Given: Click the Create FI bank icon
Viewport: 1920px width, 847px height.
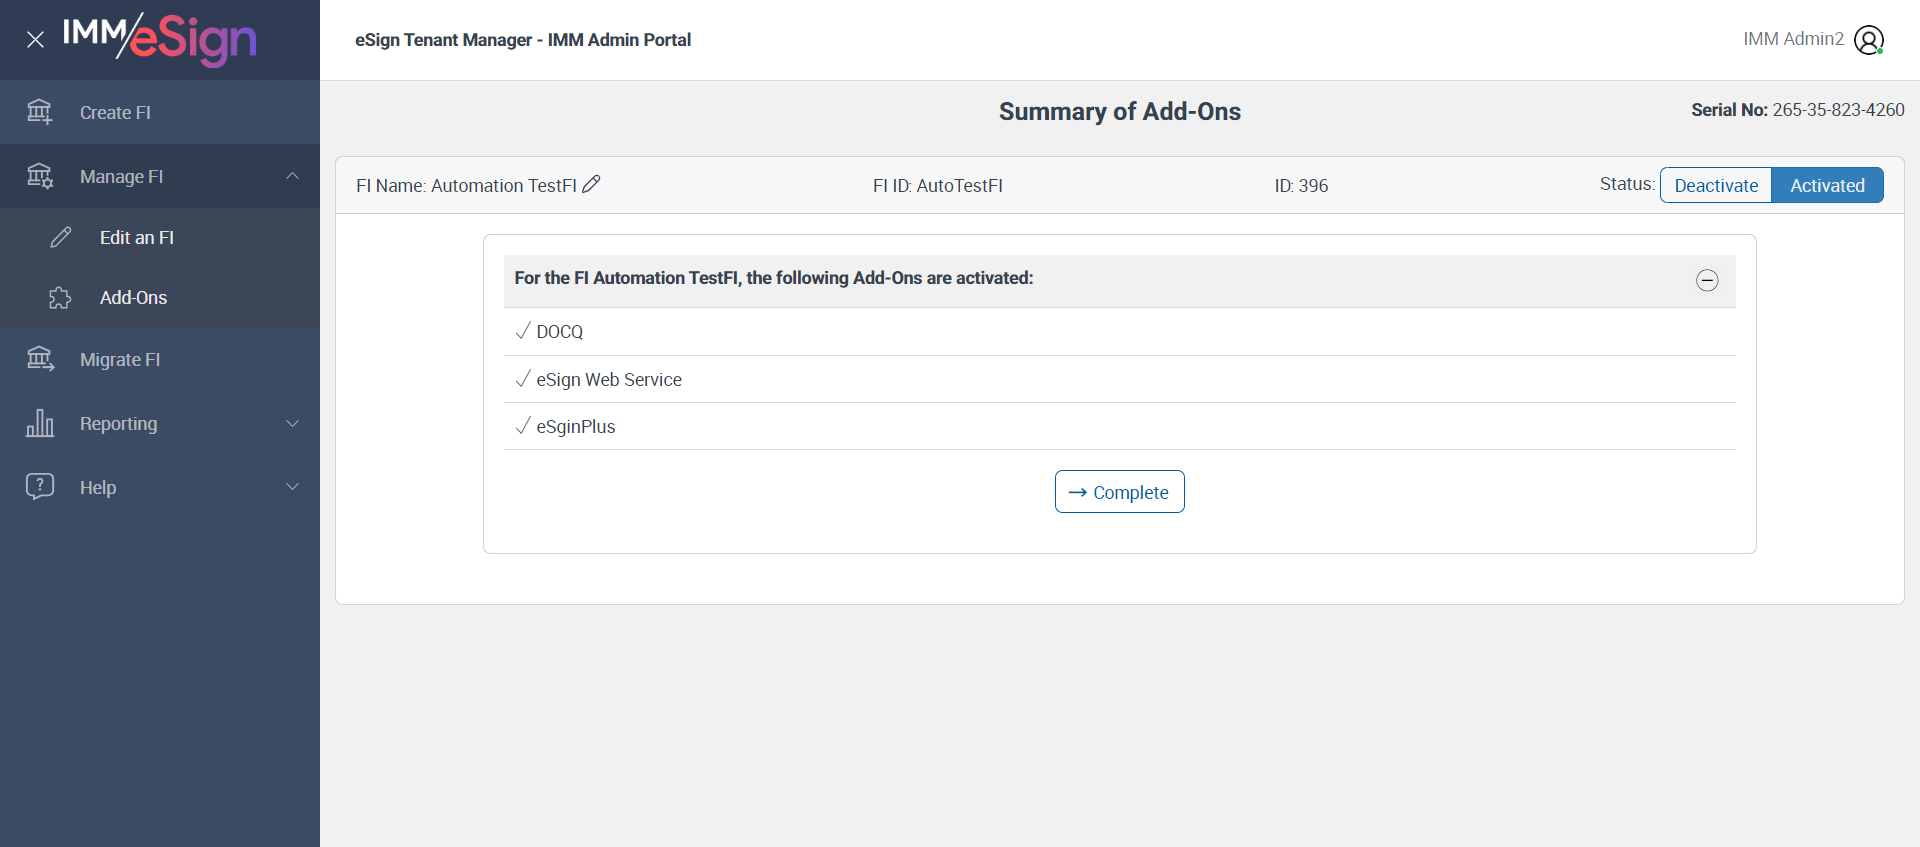Looking at the screenshot, I should click(40, 112).
